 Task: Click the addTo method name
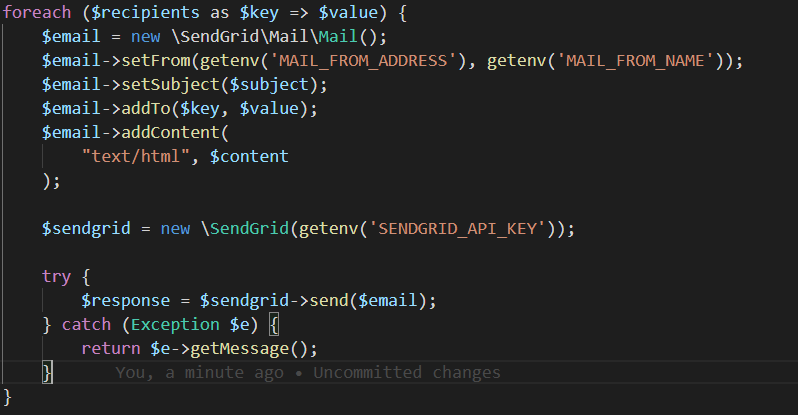(x=146, y=108)
